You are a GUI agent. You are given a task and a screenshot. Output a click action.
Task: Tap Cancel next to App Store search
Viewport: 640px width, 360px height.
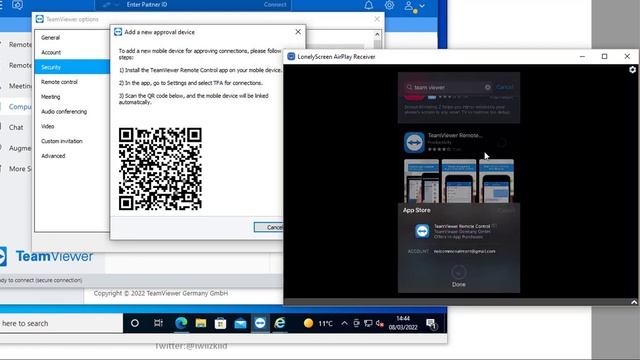coord(504,87)
